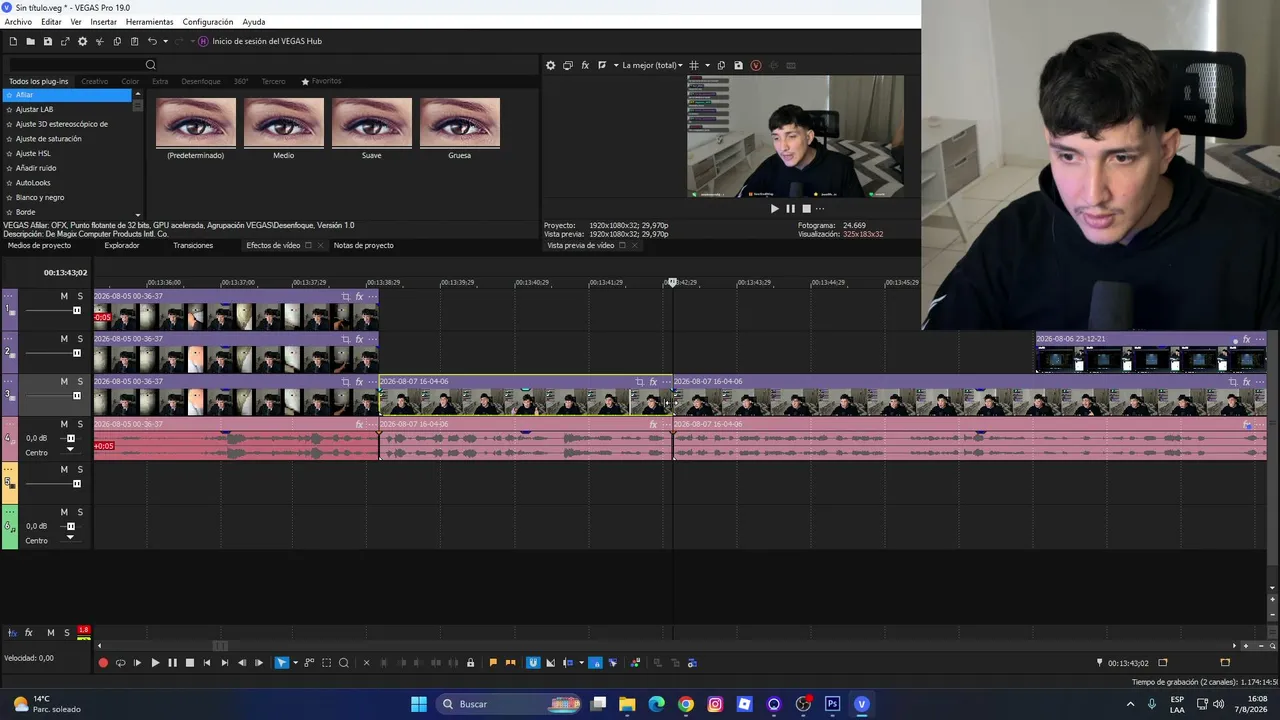This screenshot has height=720, width=1280.
Task: Open more preview transport options ellipsis
Action: (x=821, y=209)
